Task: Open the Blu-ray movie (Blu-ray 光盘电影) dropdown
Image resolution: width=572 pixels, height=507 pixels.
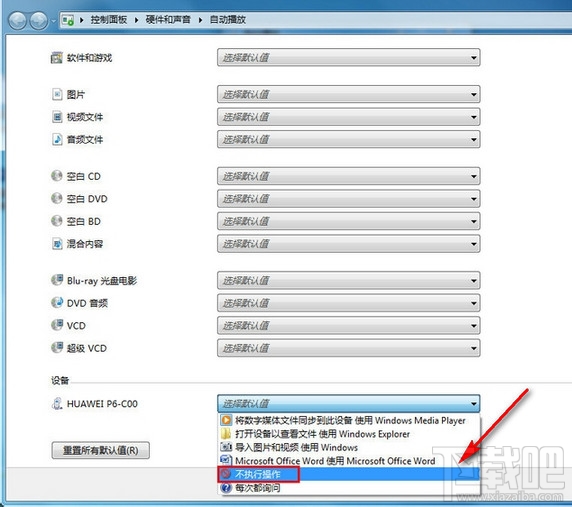Action: point(348,280)
